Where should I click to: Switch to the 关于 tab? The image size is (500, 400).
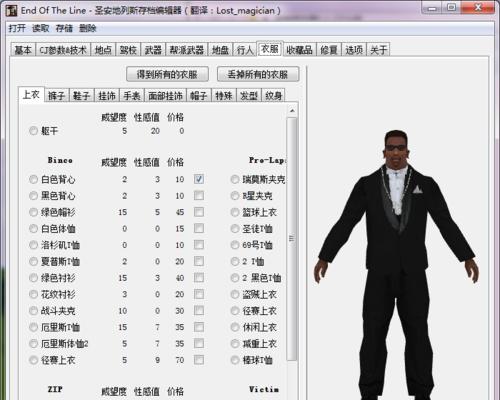(378, 50)
